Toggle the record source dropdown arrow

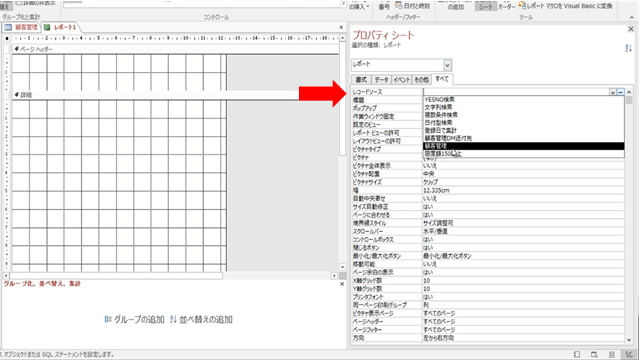coord(613,92)
